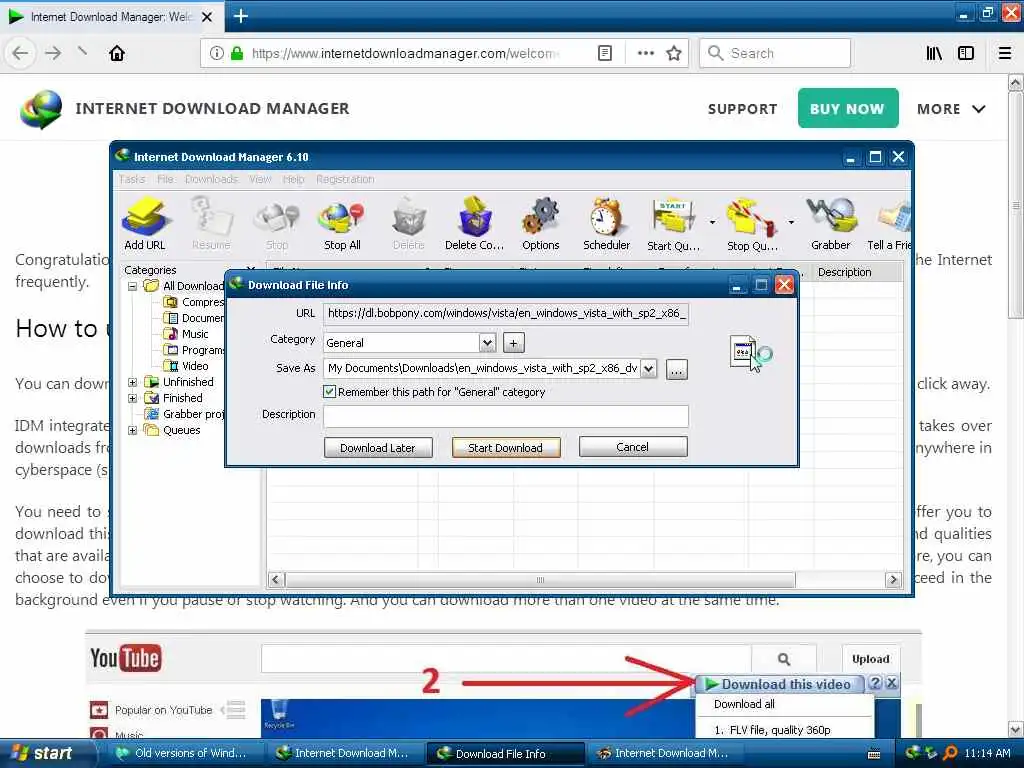Switch to Old versions of Windows taskbar item
This screenshot has width=1024, height=768.
pyautogui.click(x=182, y=753)
